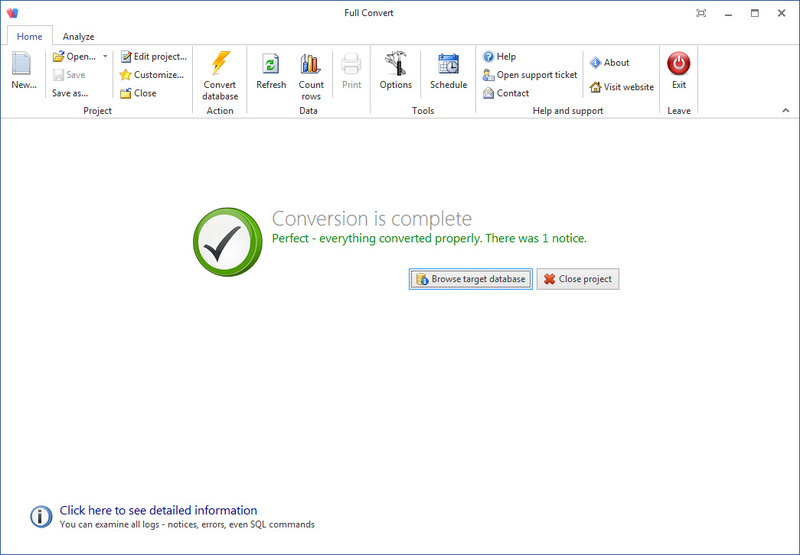Screen dimensions: 800x555
Task: Click the Refresh data icon
Action: click(271, 65)
